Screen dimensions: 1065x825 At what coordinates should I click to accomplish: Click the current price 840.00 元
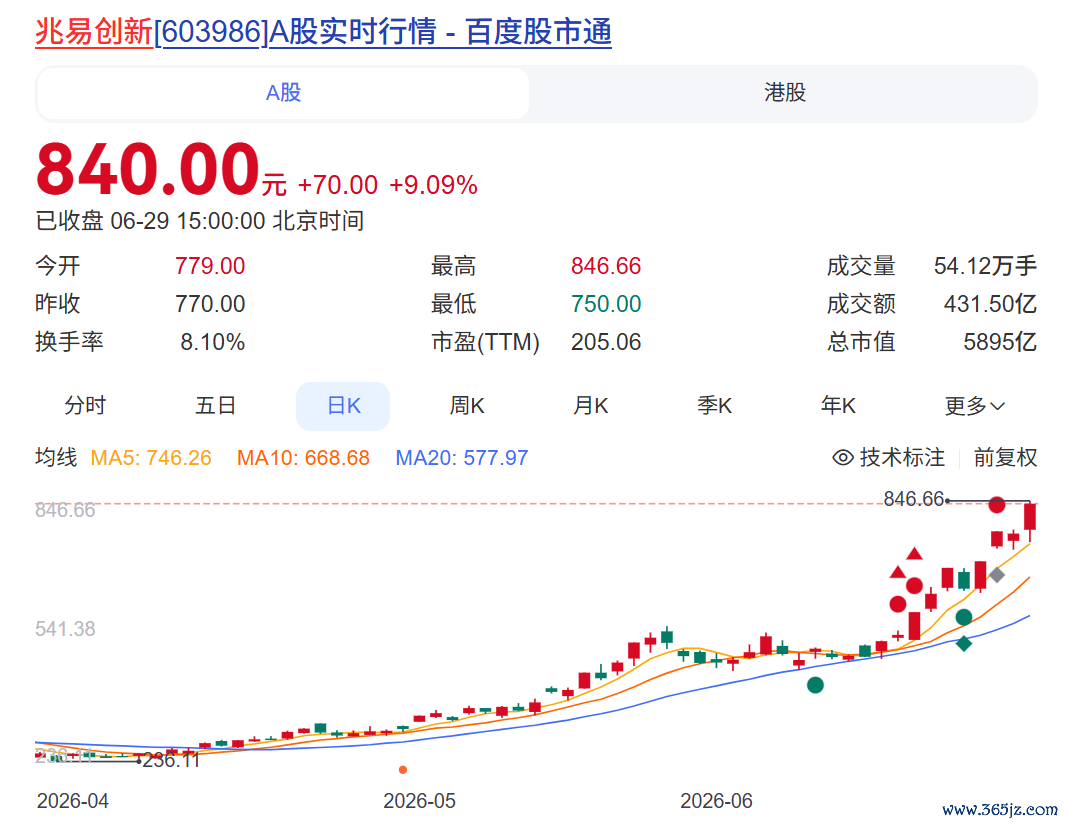[x=161, y=169]
